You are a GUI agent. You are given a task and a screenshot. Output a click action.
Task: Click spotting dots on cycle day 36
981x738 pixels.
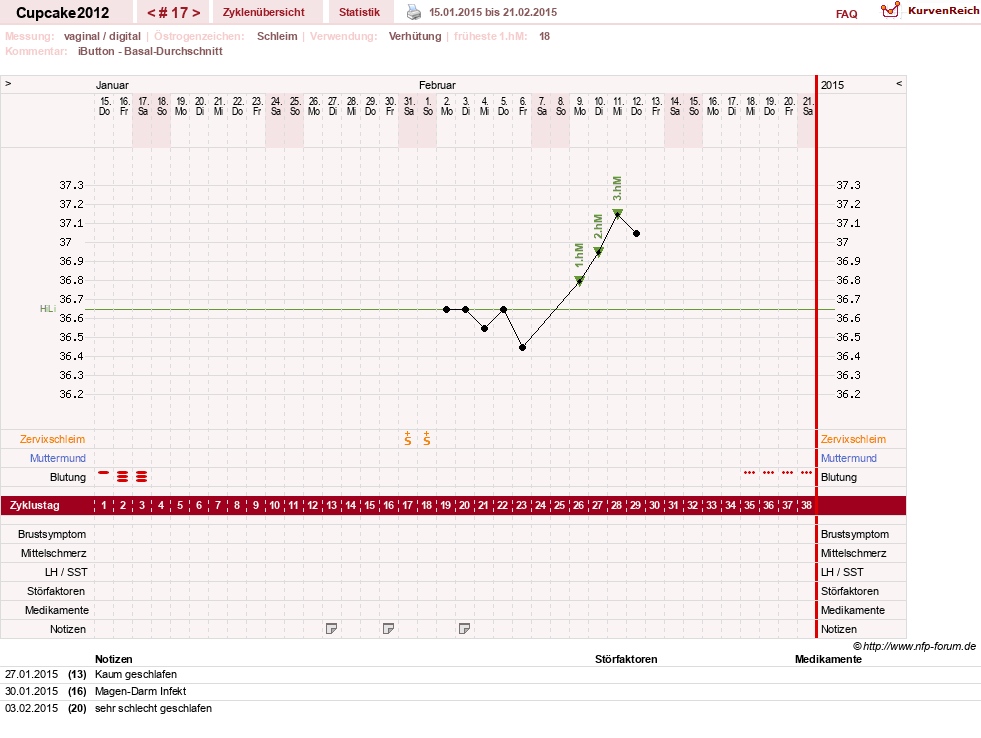[768, 473]
